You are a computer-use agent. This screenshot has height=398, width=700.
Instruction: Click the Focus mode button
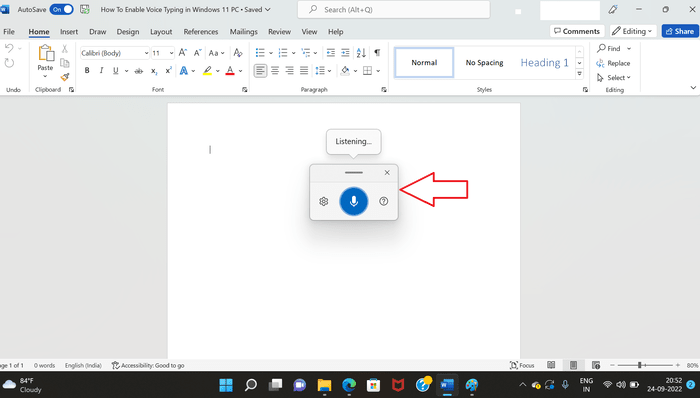[522, 365]
